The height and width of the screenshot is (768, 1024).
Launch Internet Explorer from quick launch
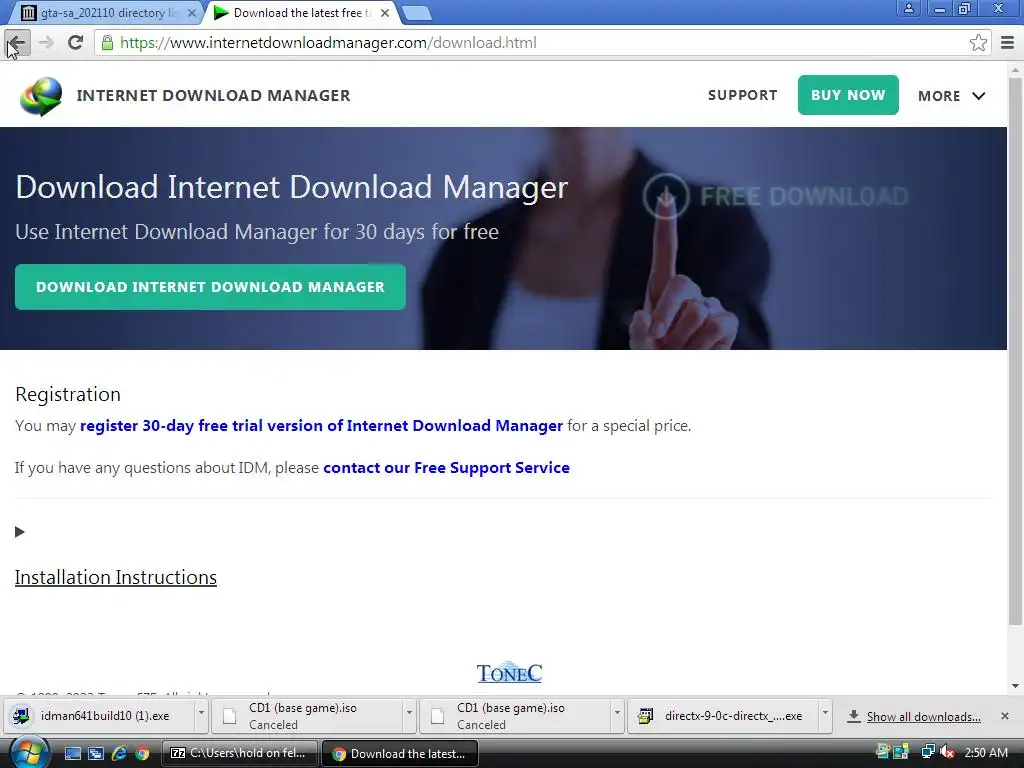coord(119,753)
